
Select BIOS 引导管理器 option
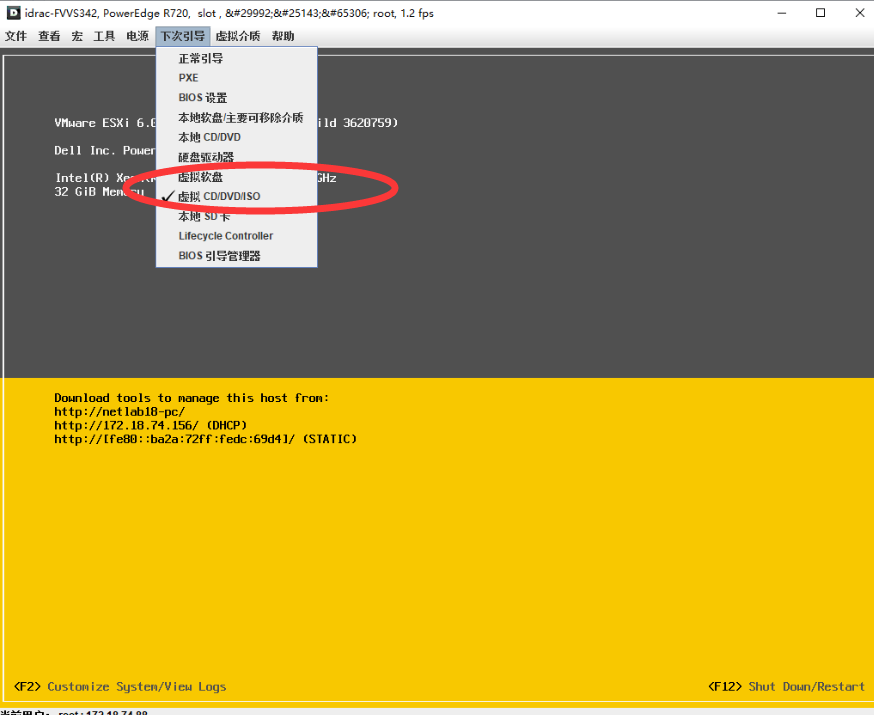point(236,256)
